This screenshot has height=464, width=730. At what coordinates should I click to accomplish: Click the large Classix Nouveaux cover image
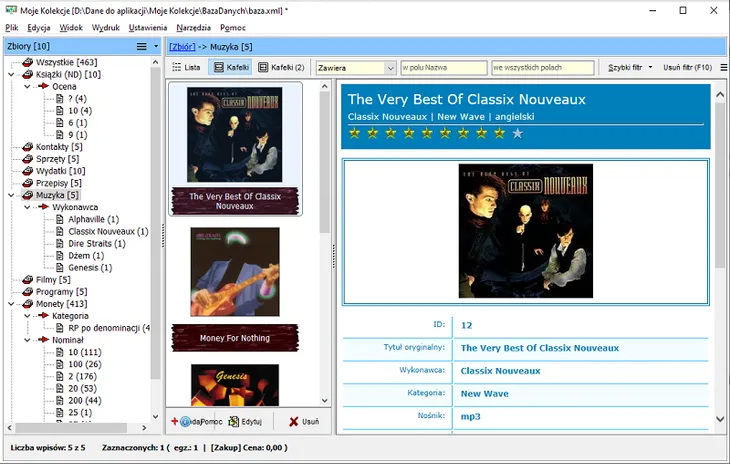click(x=526, y=231)
